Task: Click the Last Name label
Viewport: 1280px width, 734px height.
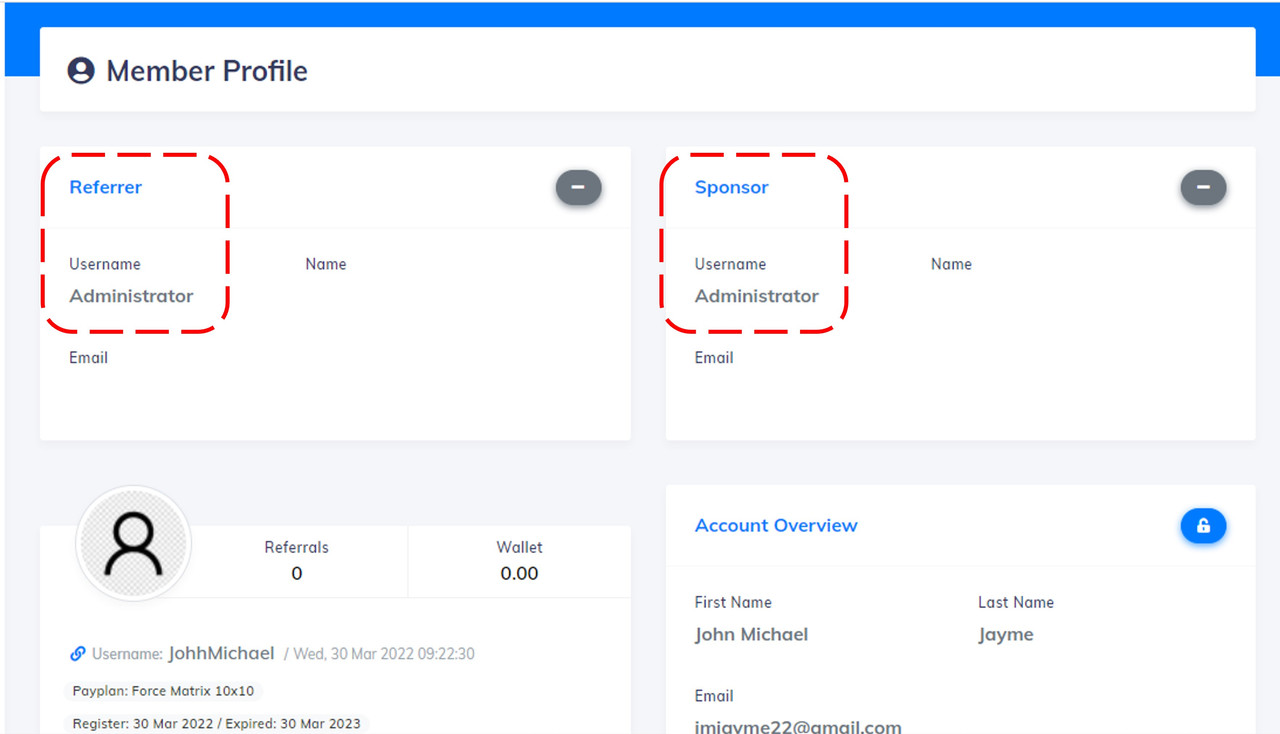Action: point(1016,602)
